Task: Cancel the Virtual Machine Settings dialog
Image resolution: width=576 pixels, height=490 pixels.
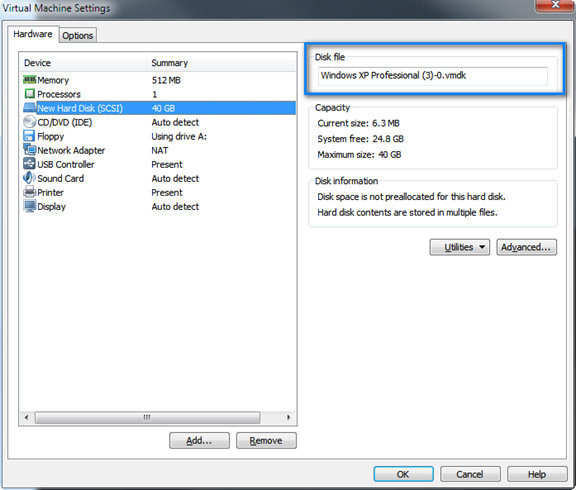Action: (x=470, y=474)
